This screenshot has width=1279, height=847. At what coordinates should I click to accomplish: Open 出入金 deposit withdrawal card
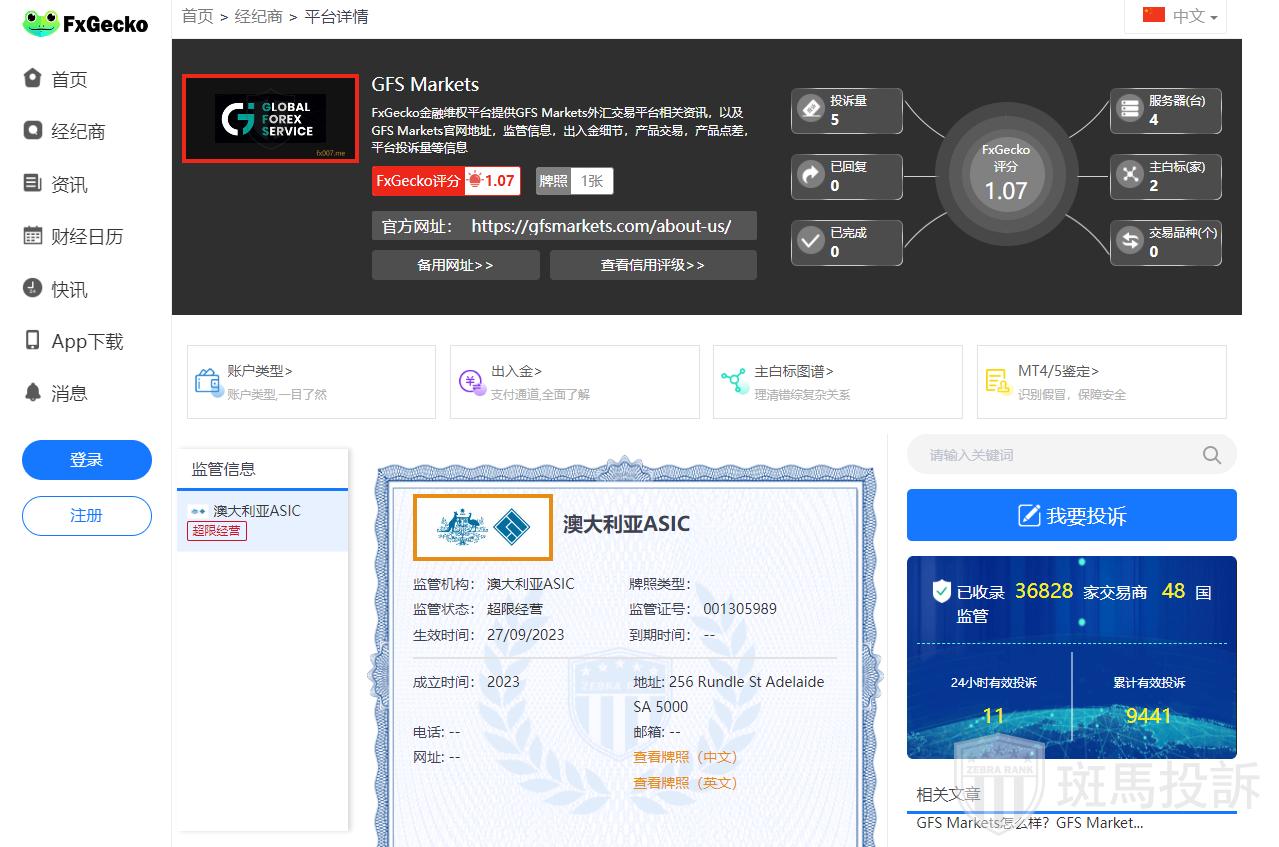click(574, 381)
